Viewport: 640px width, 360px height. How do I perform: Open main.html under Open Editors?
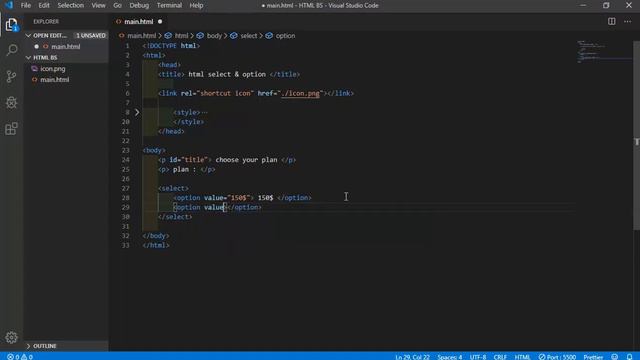pyautogui.click(x=66, y=47)
